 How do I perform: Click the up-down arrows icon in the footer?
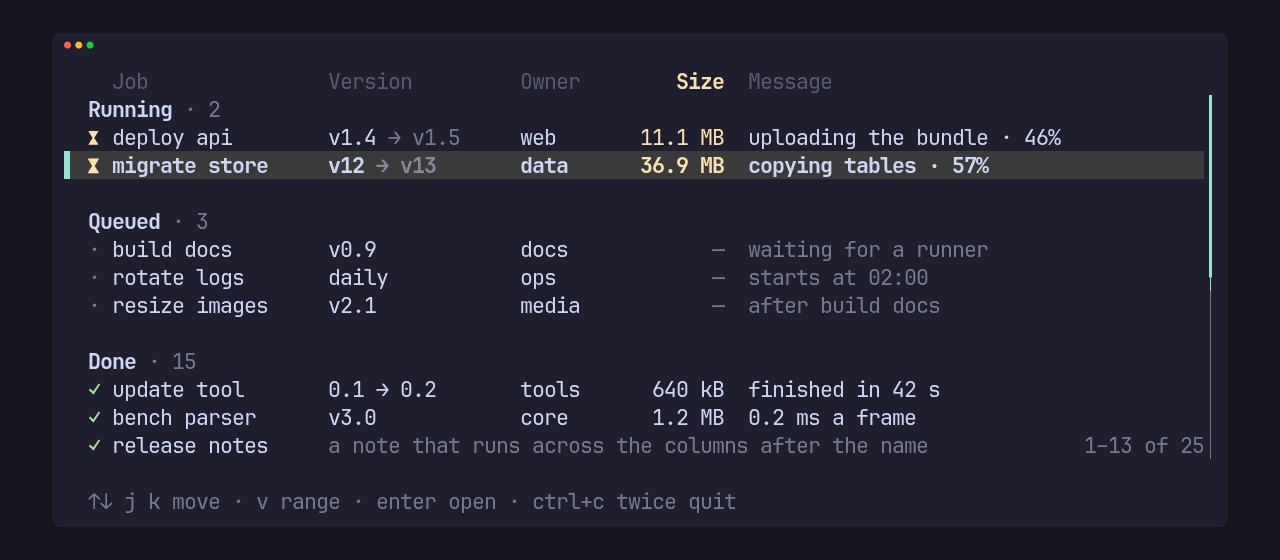click(x=100, y=502)
